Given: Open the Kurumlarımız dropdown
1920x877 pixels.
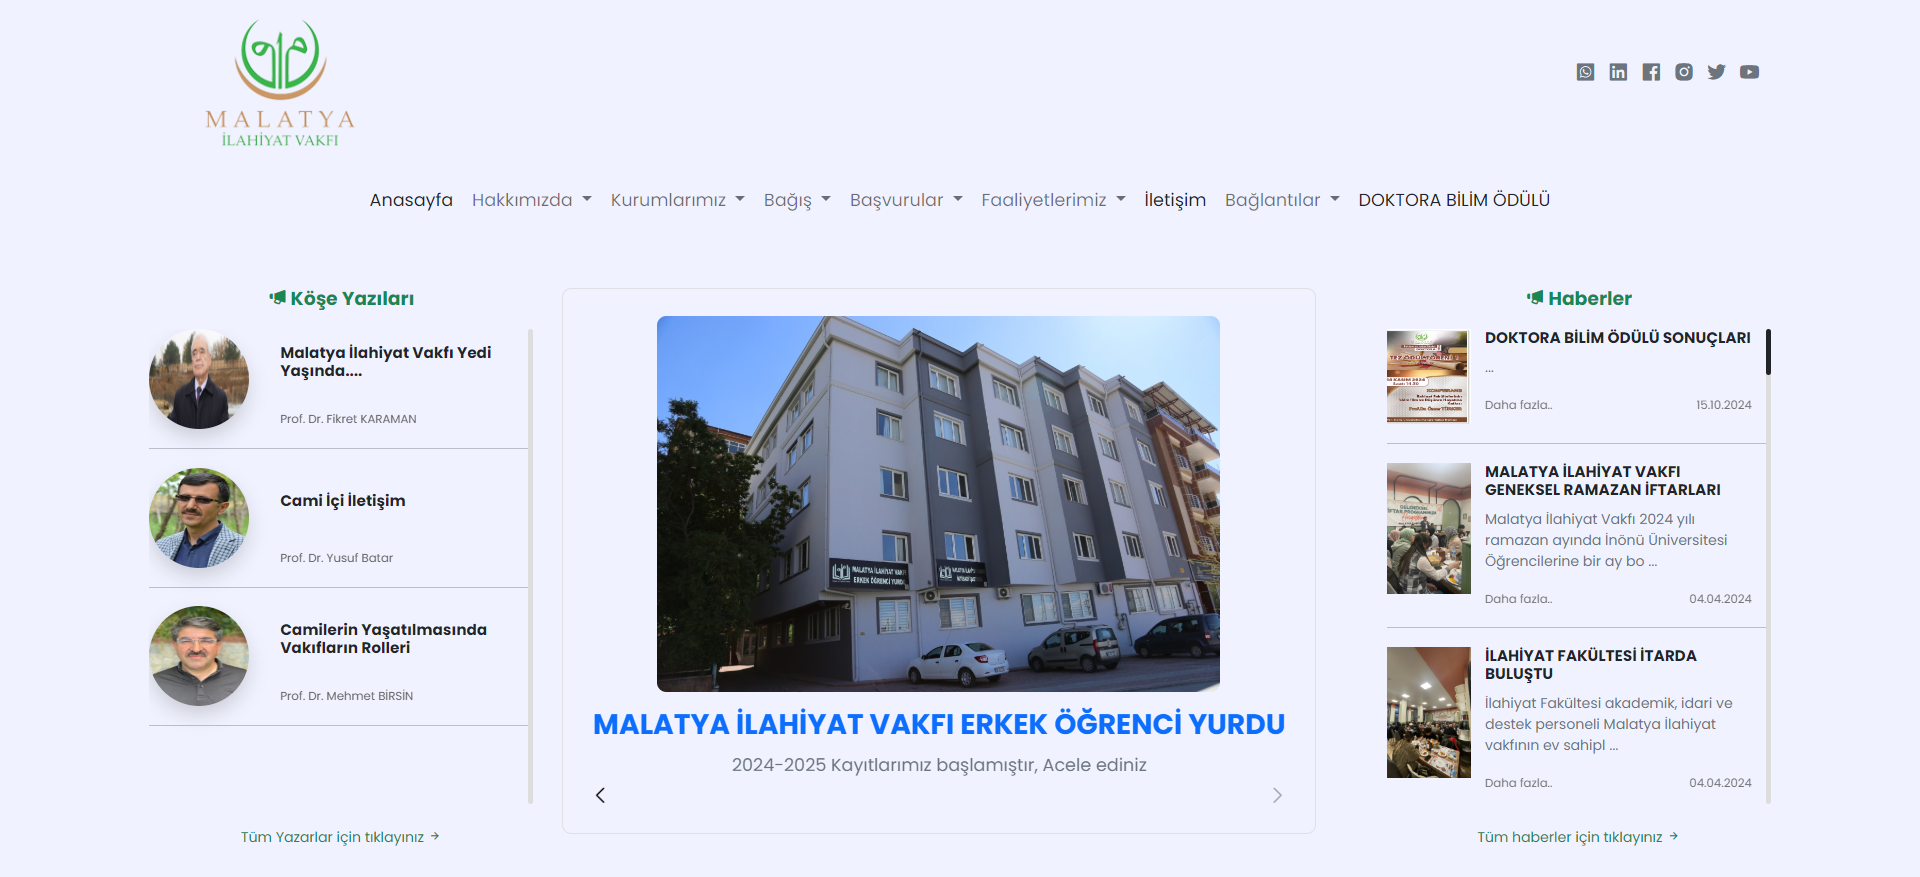Looking at the screenshot, I should pos(677,200).
